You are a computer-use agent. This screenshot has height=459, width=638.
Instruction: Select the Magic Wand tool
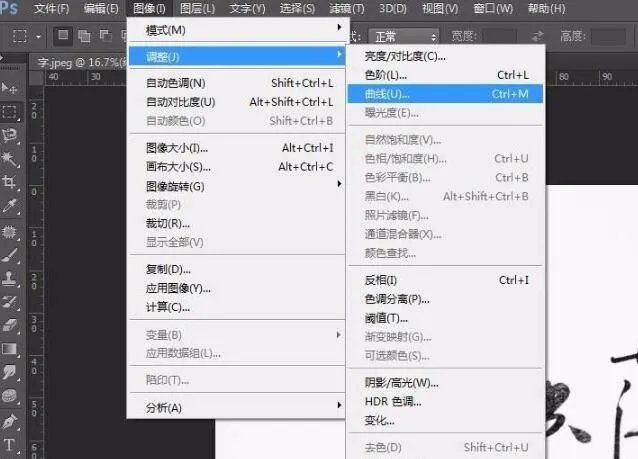click(9, 159)
